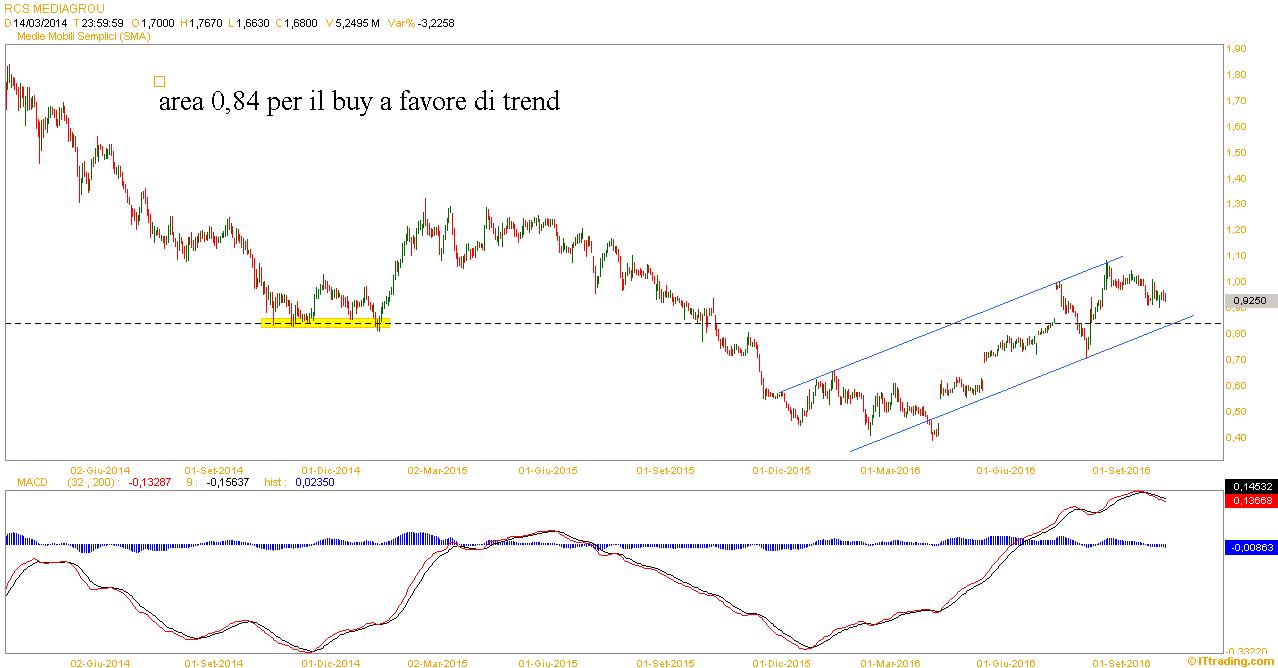Click the RCS MEDIAGROU chart title

(54, 9)
